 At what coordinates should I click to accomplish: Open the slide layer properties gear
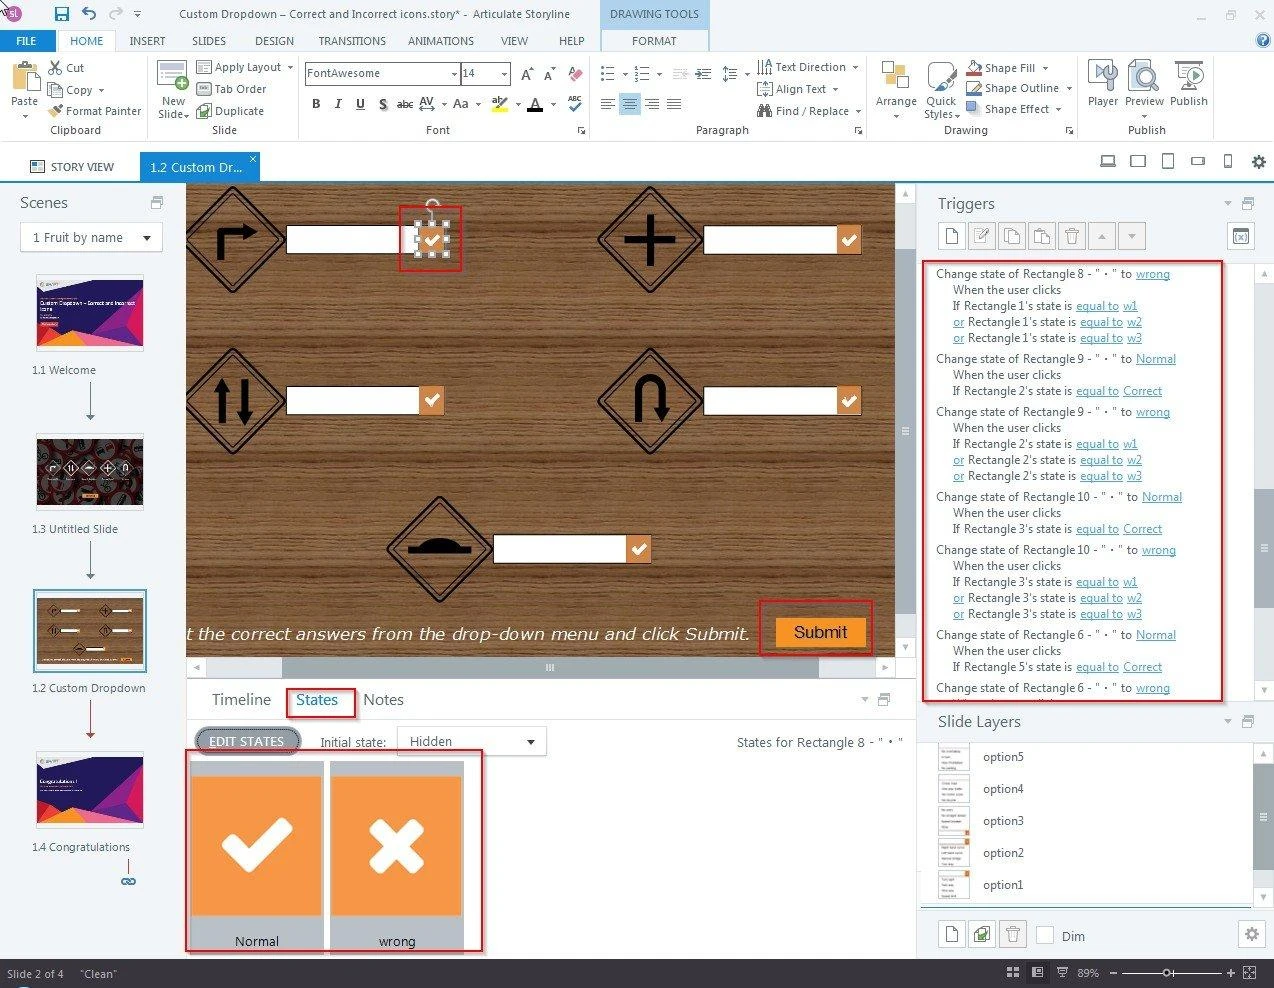click(1251, 934)
